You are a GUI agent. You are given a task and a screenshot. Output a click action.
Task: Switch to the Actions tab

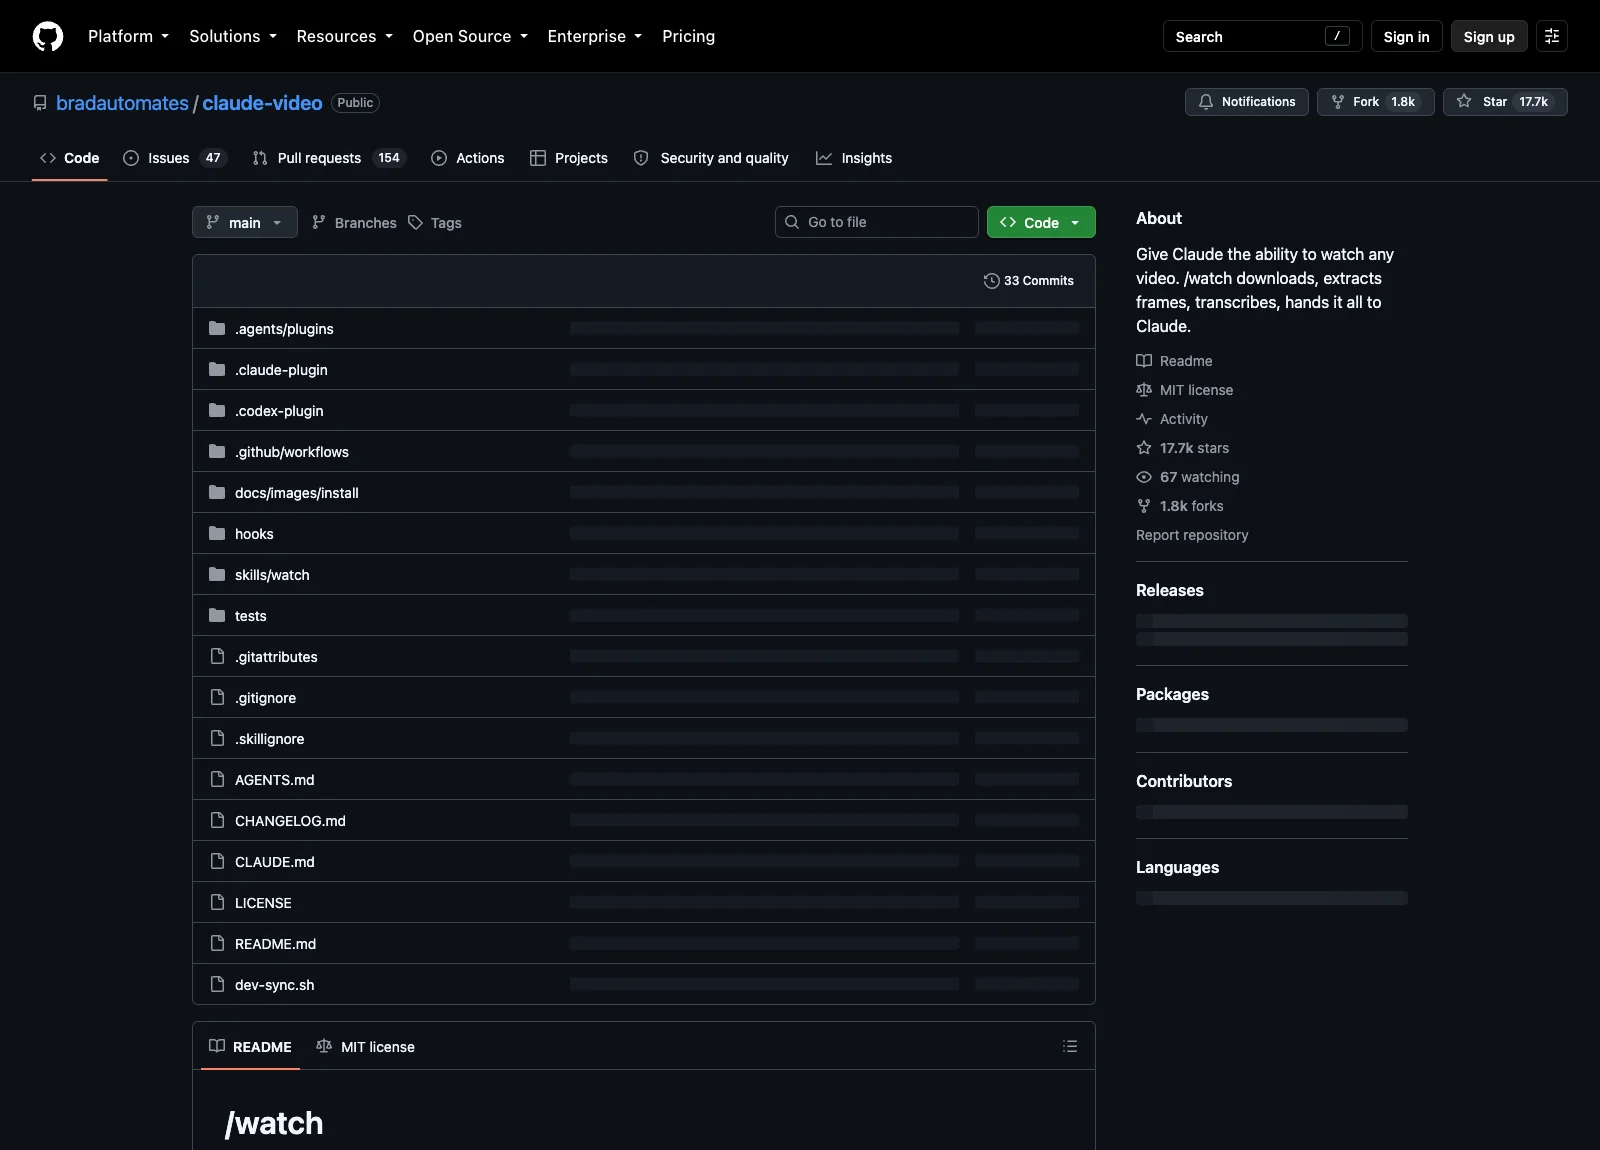[468, 158]
